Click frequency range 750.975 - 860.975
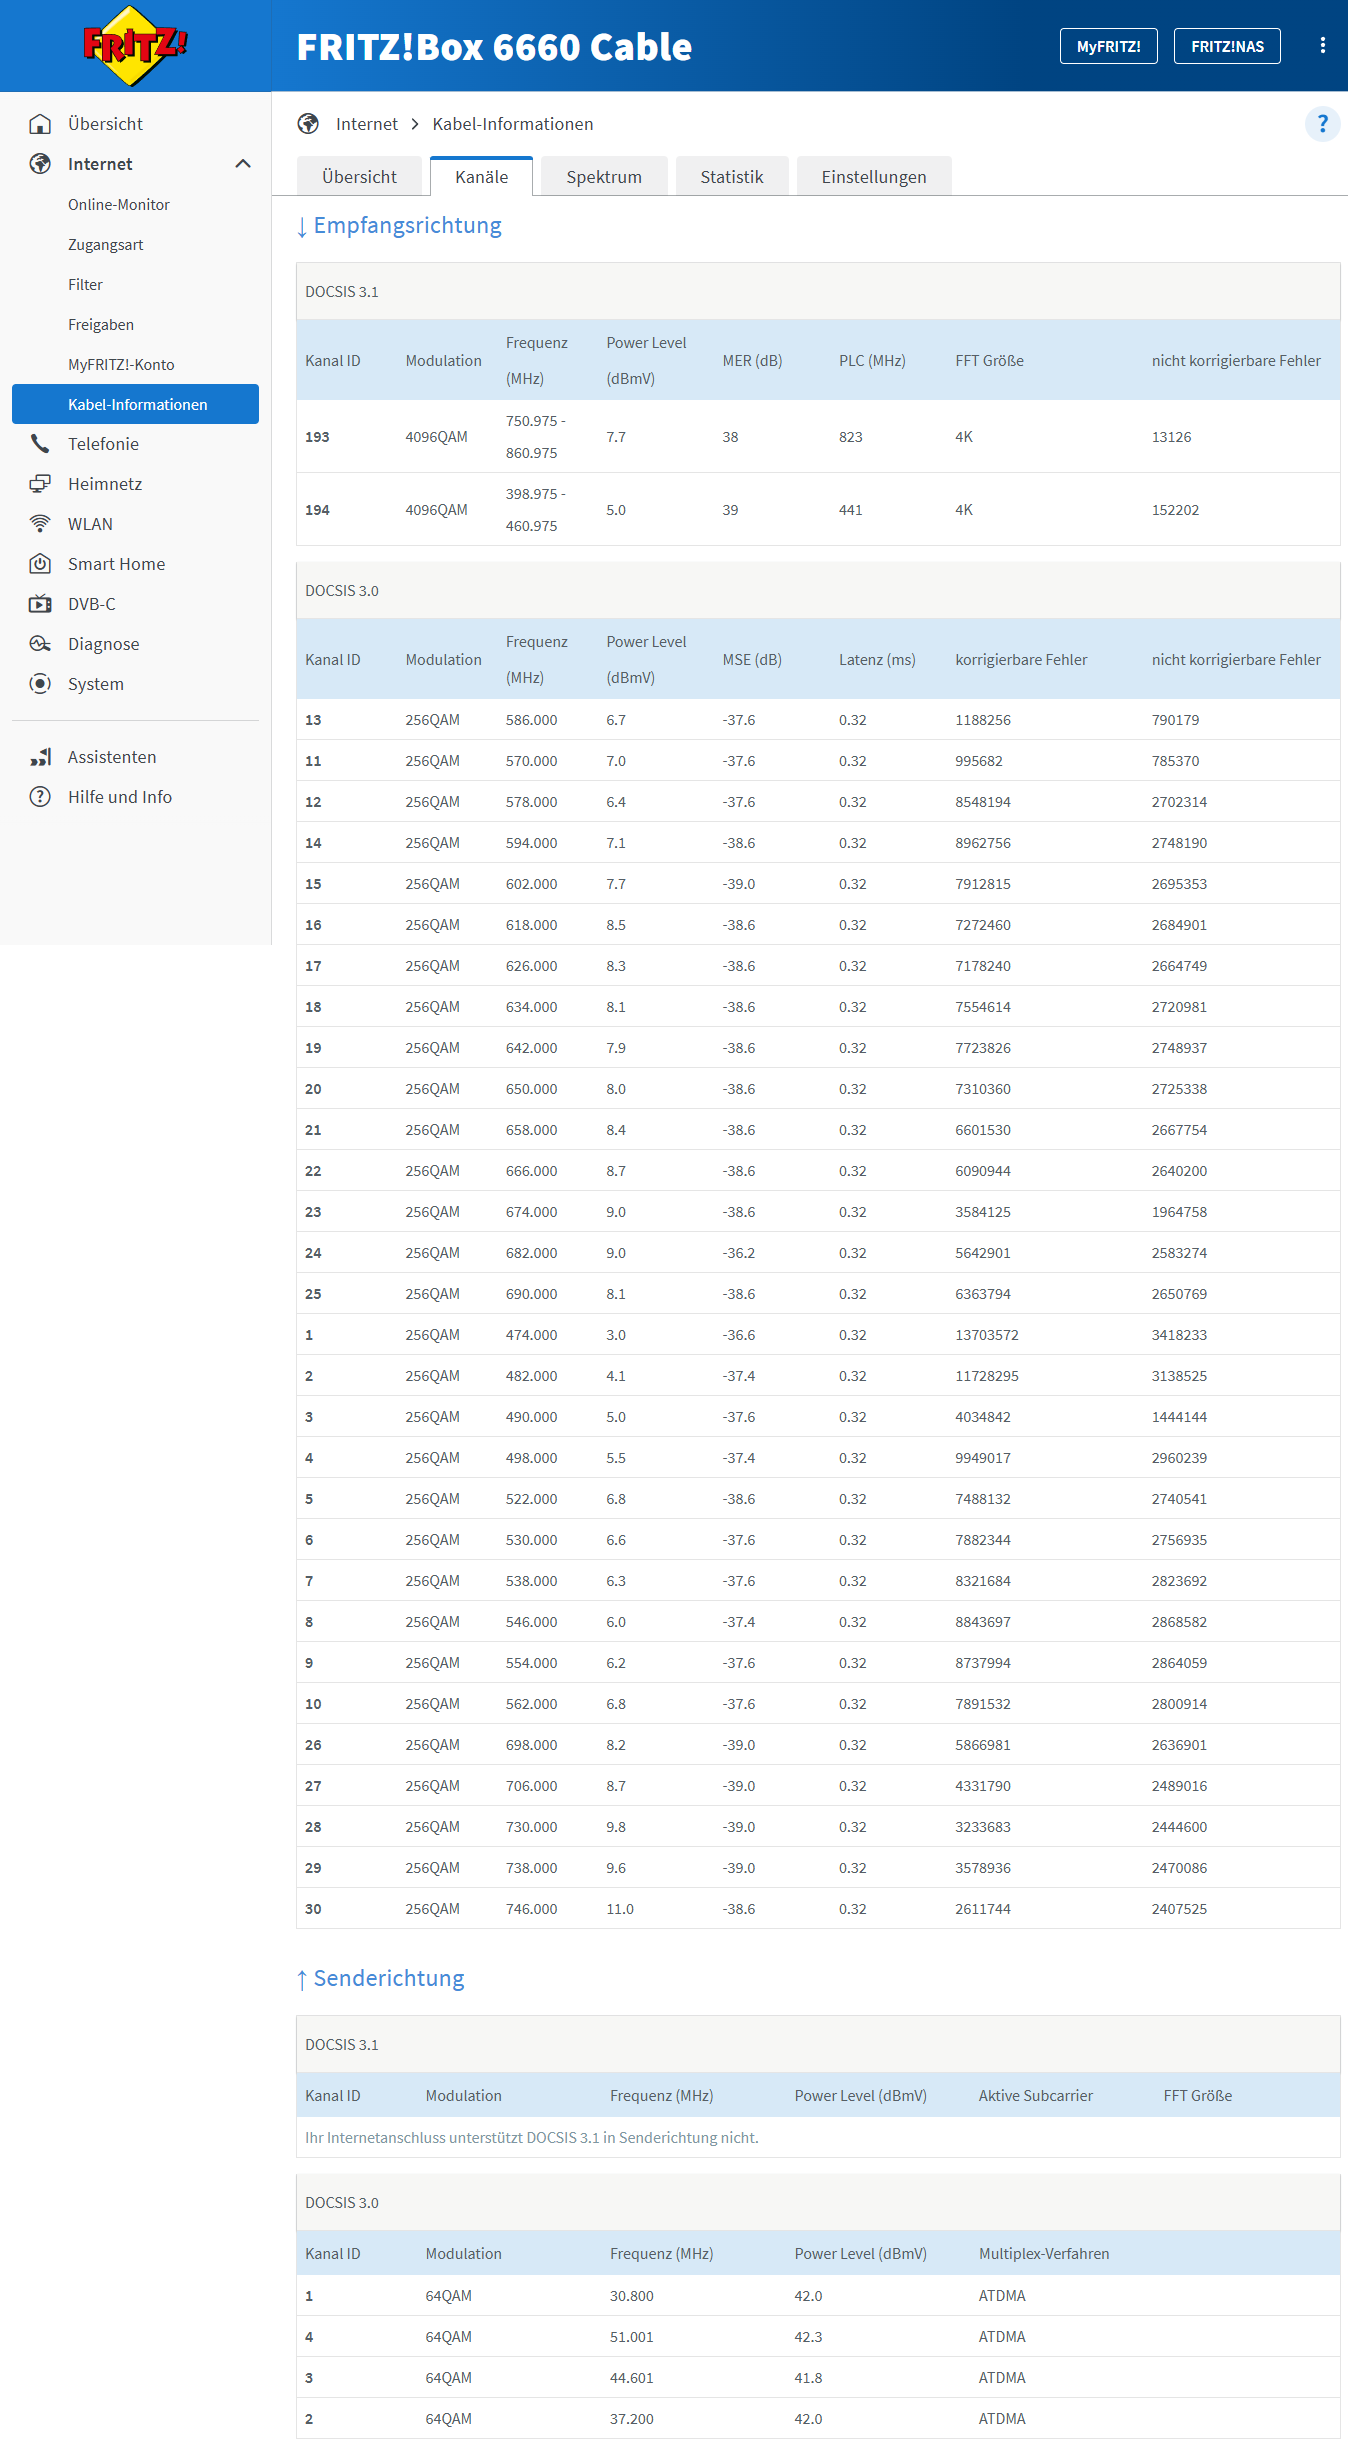The height and width of the screenshot is (2463, 1348). point(535,437)
